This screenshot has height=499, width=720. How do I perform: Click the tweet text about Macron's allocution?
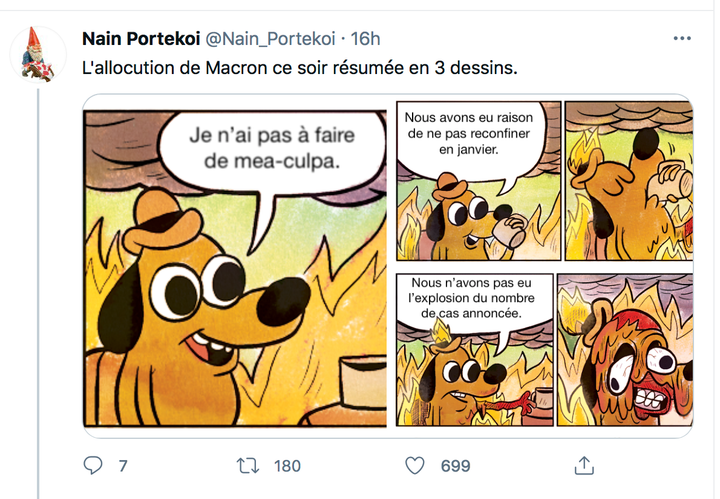click(300, 68)
